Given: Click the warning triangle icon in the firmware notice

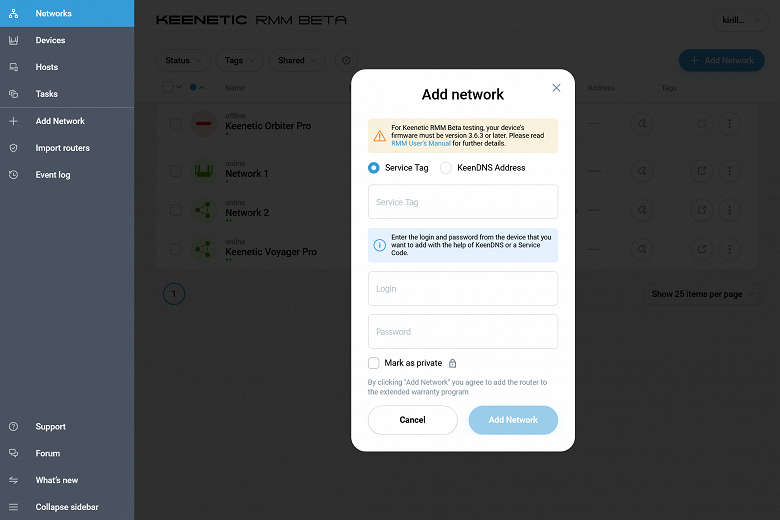Looking at the screenshot, I should (380, 136).
